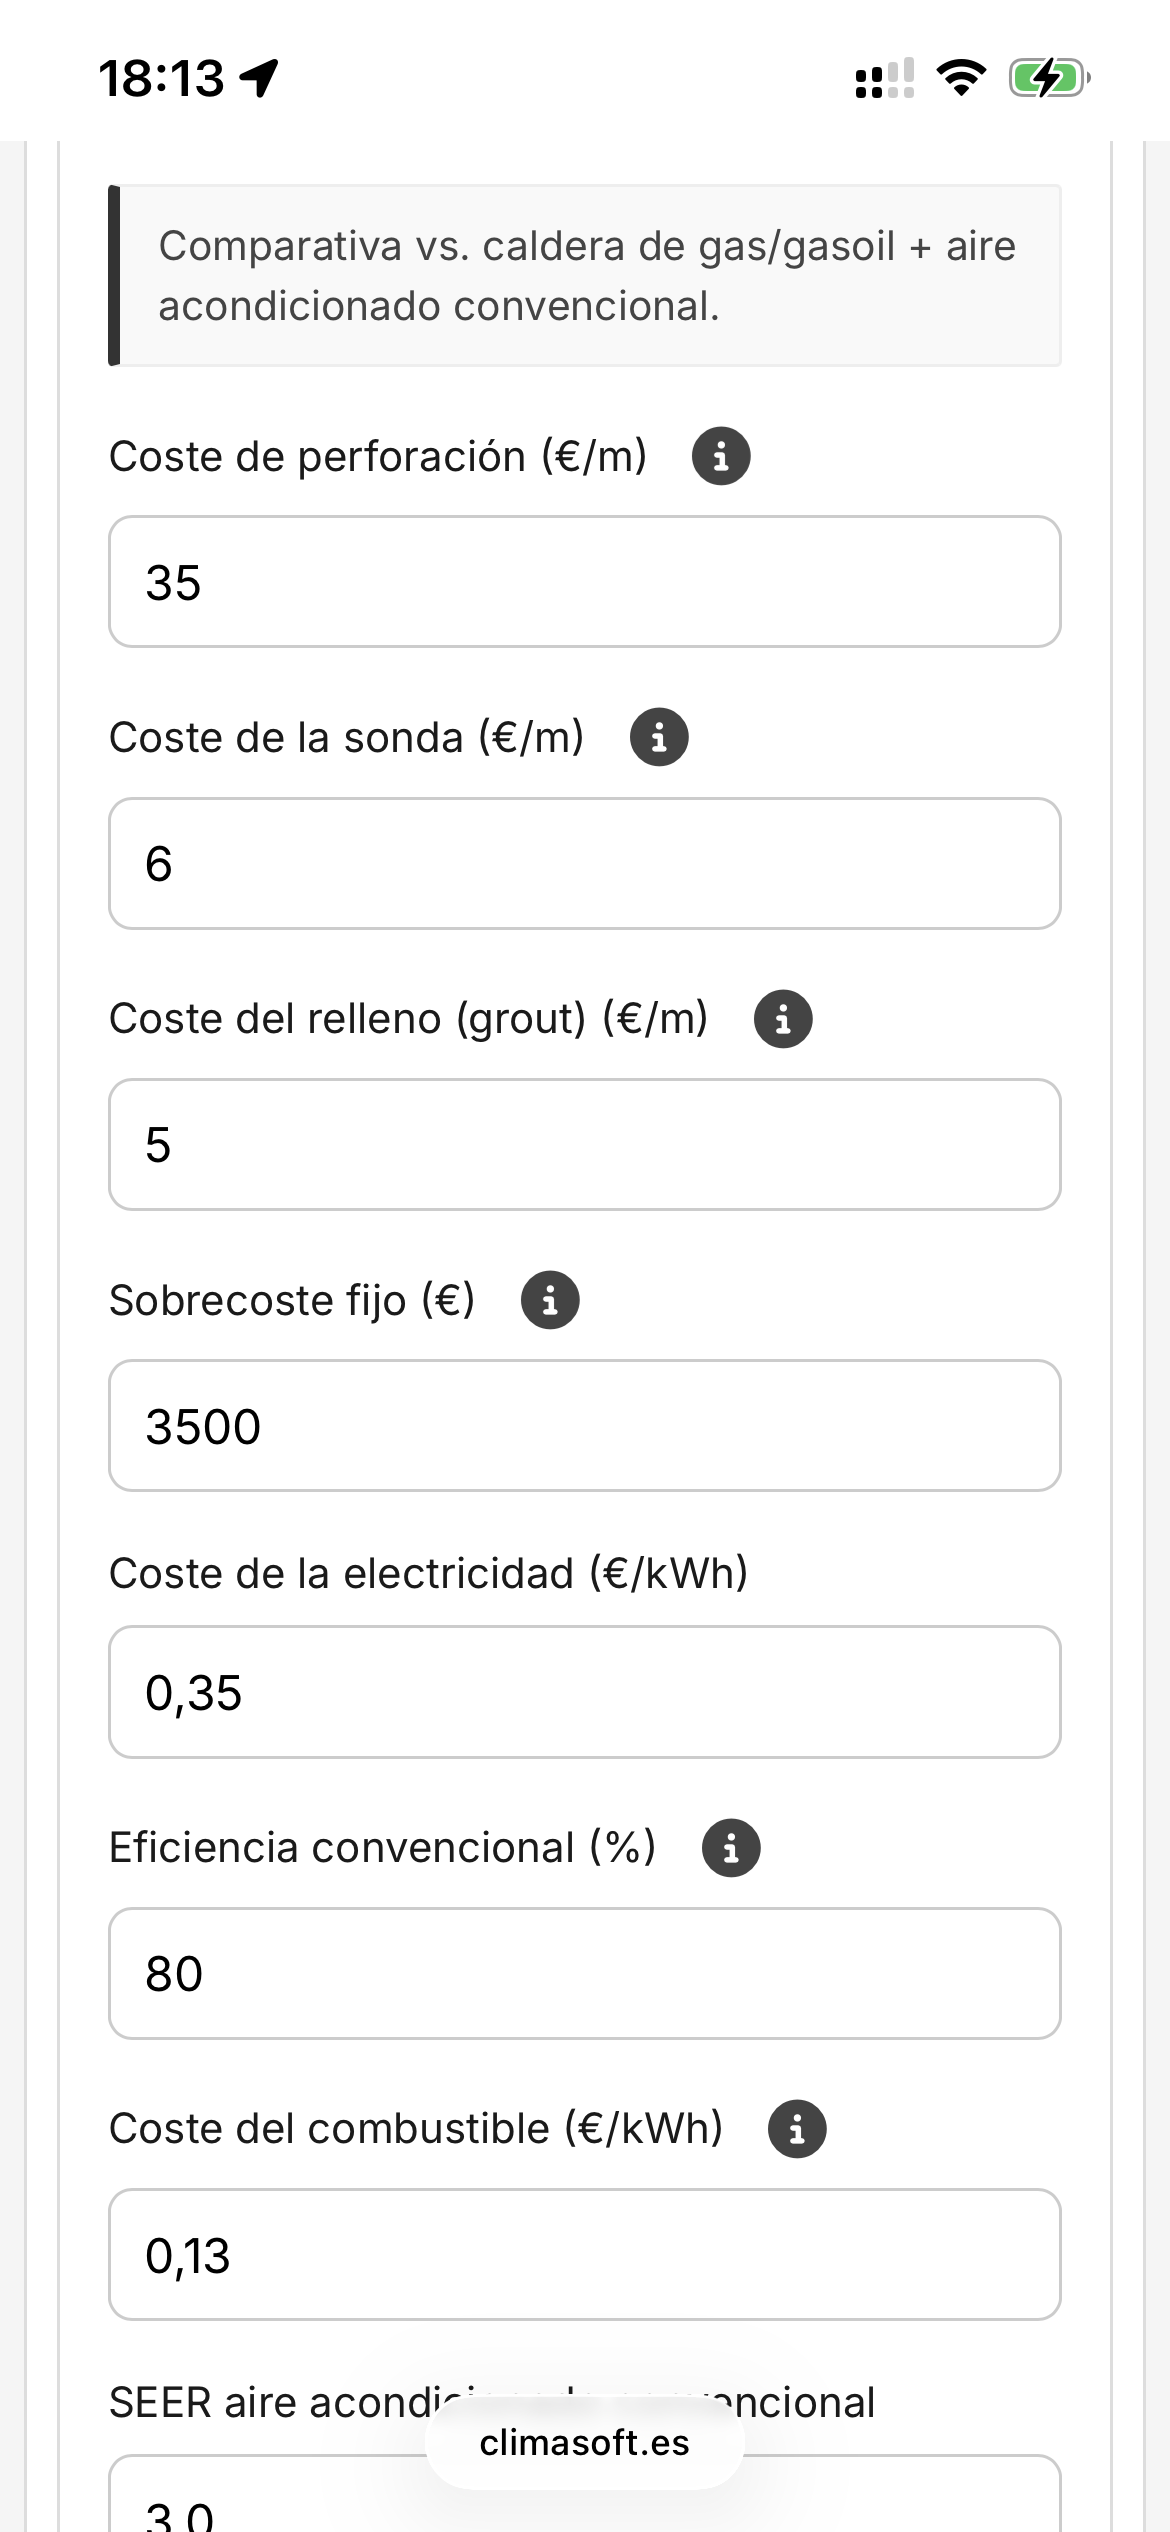
Task: Tap the 18:13 clock in status bar
Action: 162,78
